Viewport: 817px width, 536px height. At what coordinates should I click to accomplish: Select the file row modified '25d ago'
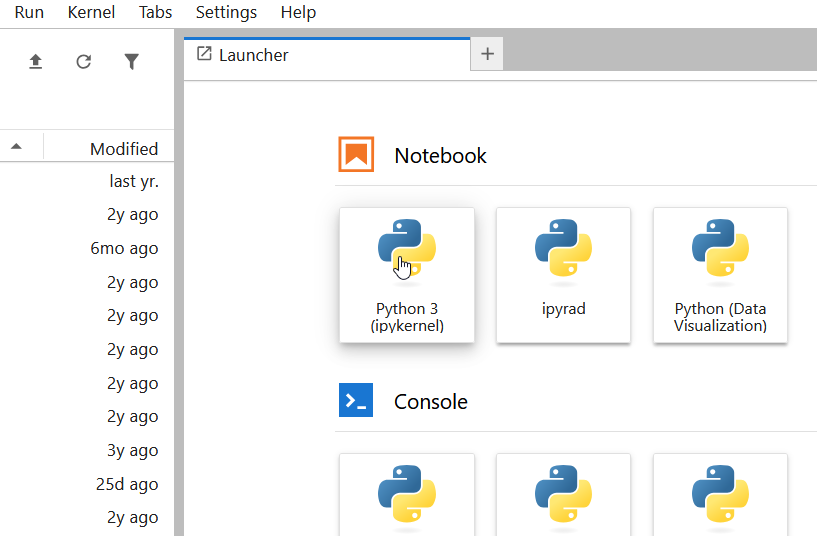click(87, 484)
